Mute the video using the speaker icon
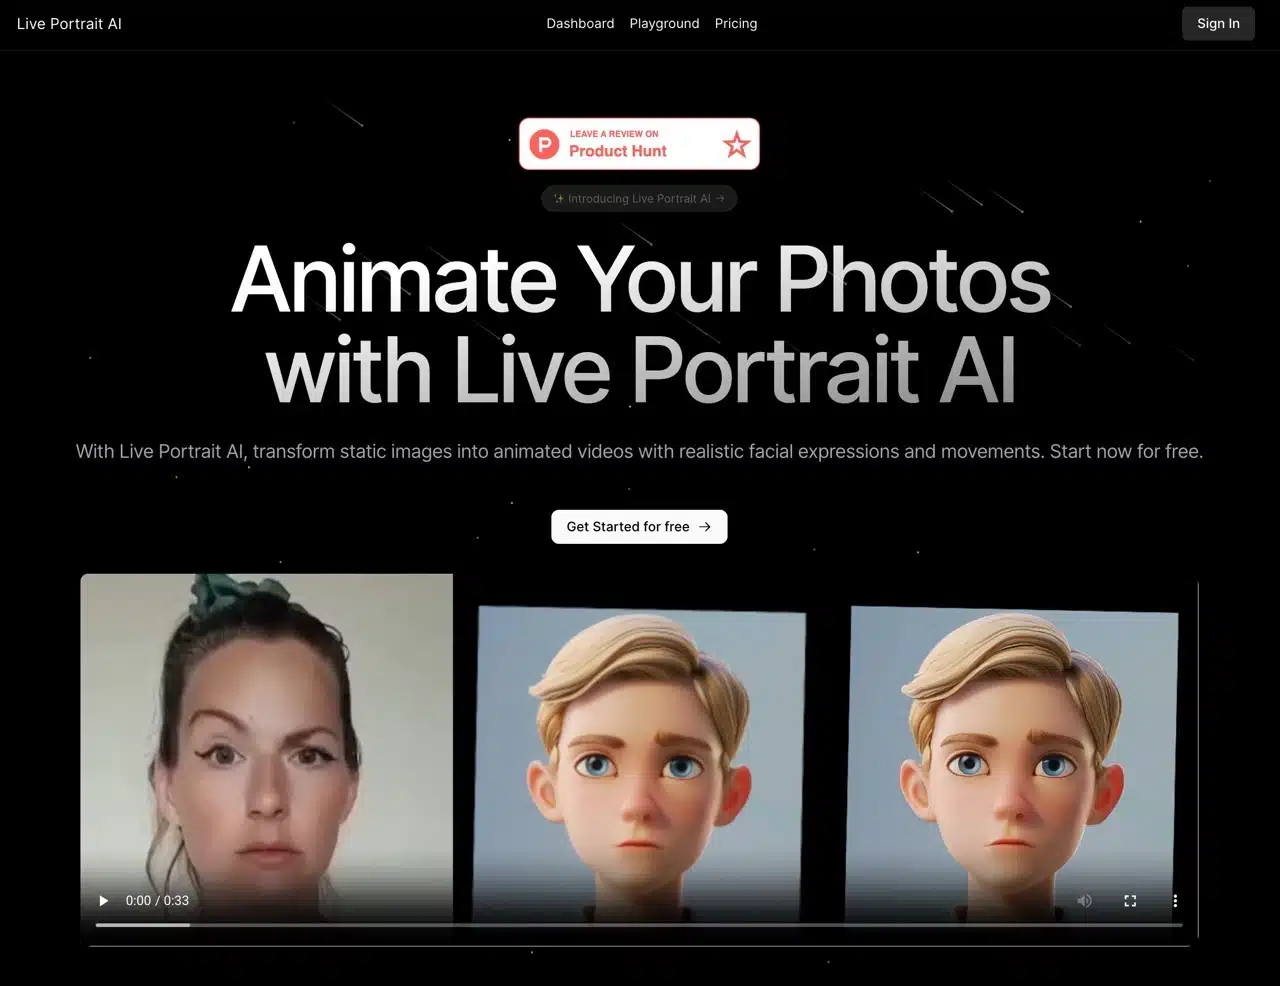The image size is (1280, 986). pyautogui.click(x=1084, y=900)
